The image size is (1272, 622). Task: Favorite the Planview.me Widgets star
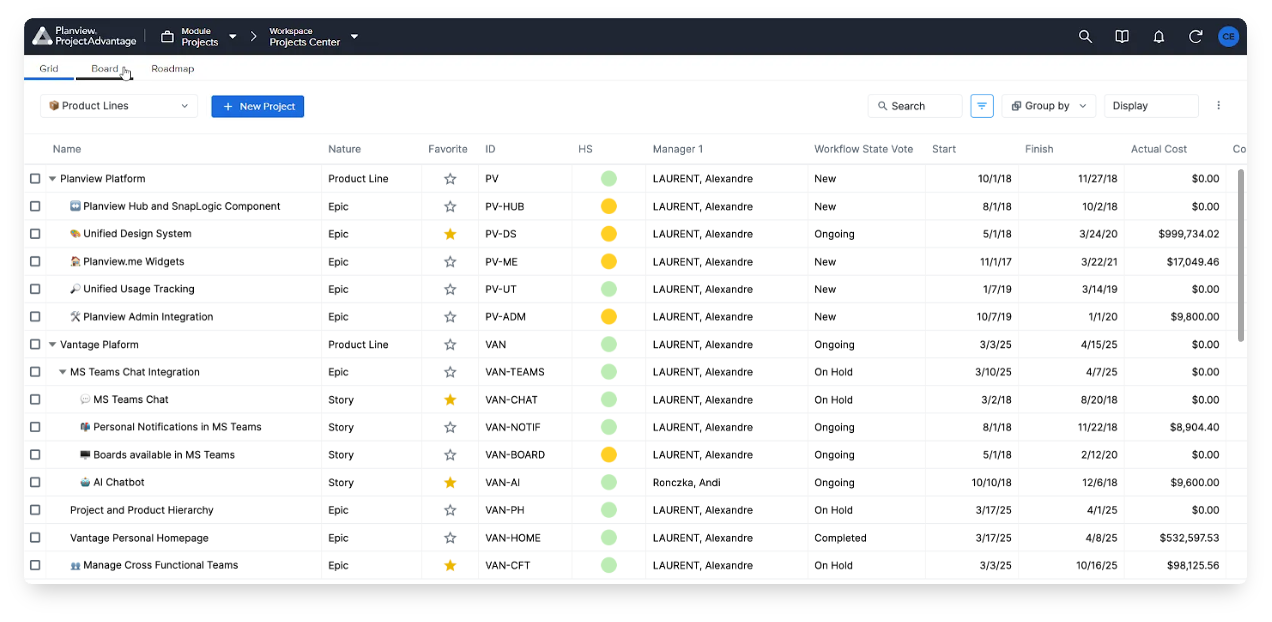(x=450, y=262)
